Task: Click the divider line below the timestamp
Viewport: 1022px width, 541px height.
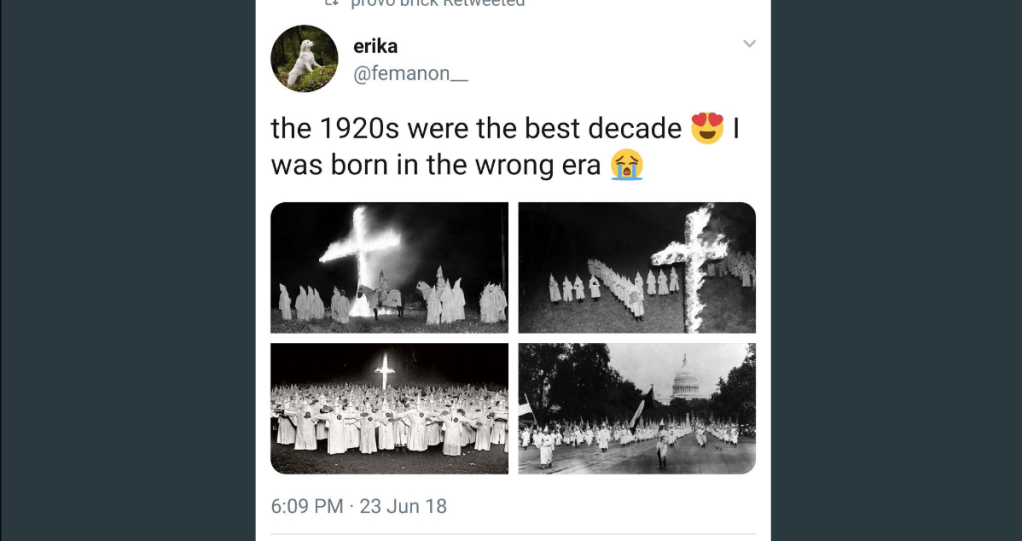Action: click(513, 534)
